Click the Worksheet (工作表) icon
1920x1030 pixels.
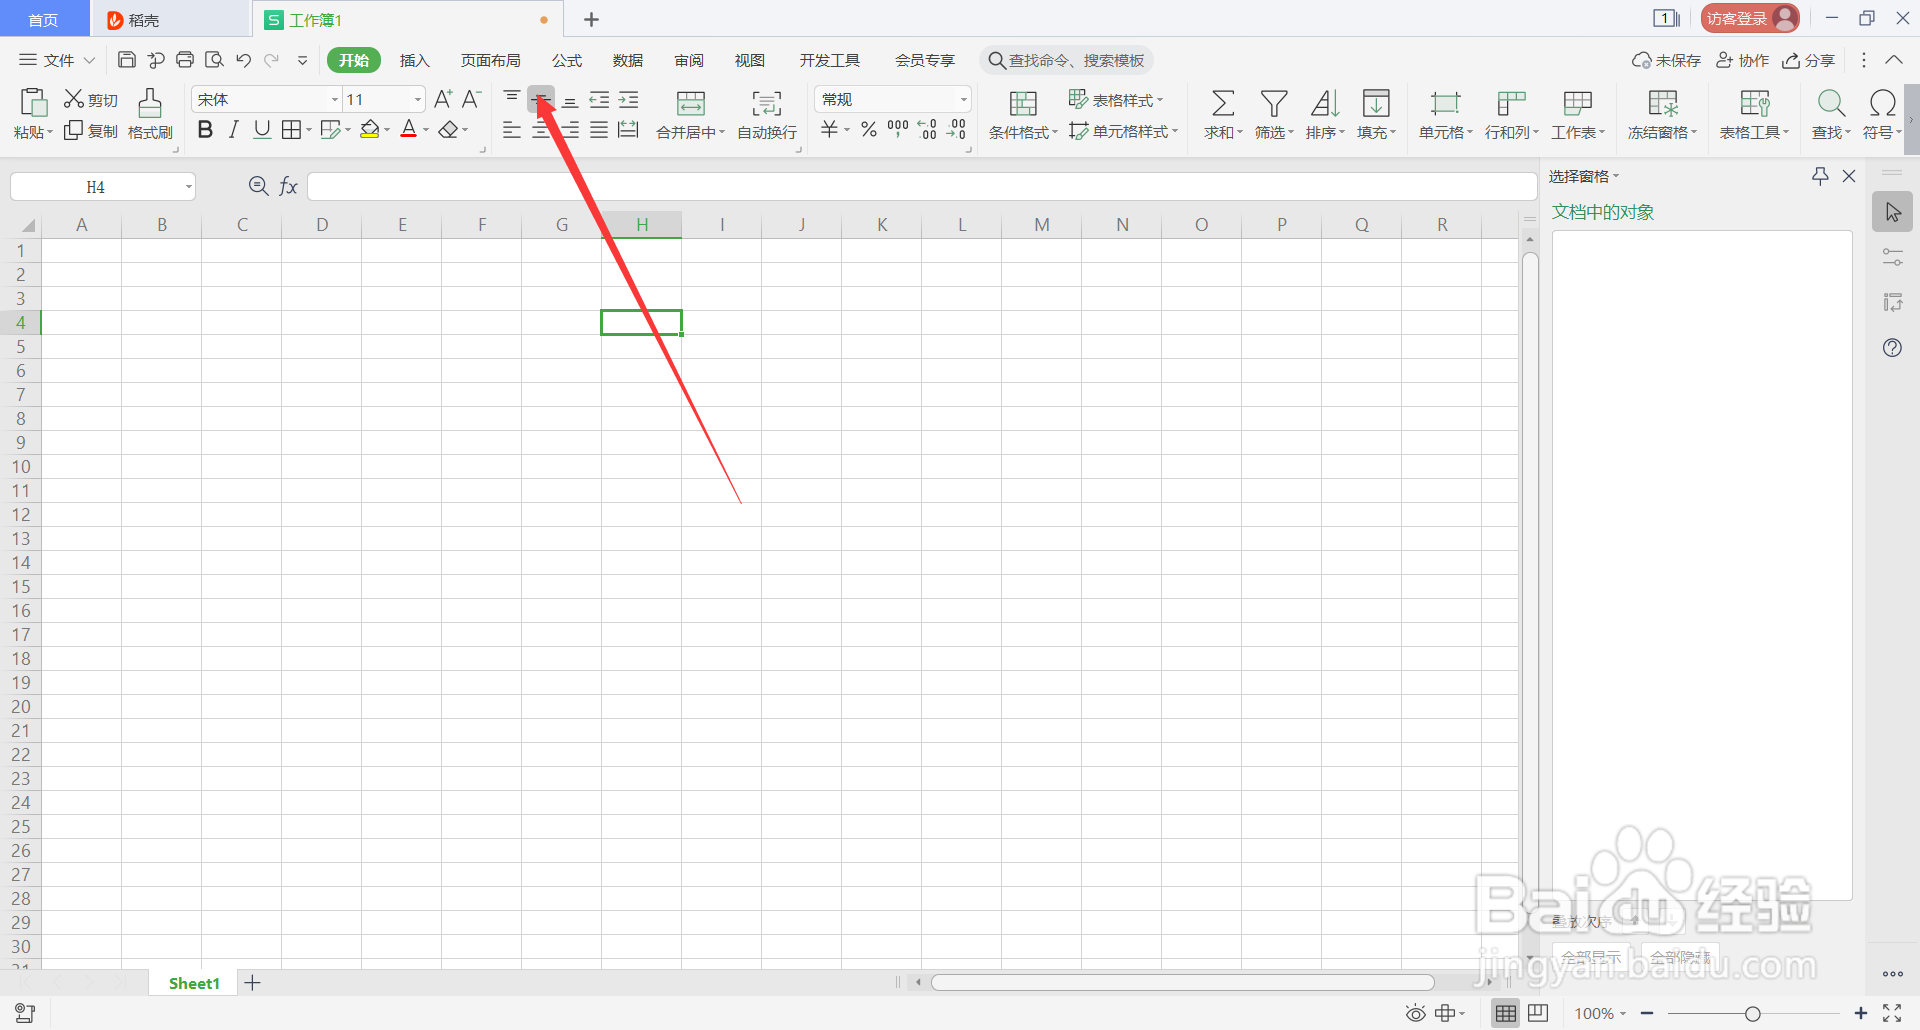coord(1577,103)
